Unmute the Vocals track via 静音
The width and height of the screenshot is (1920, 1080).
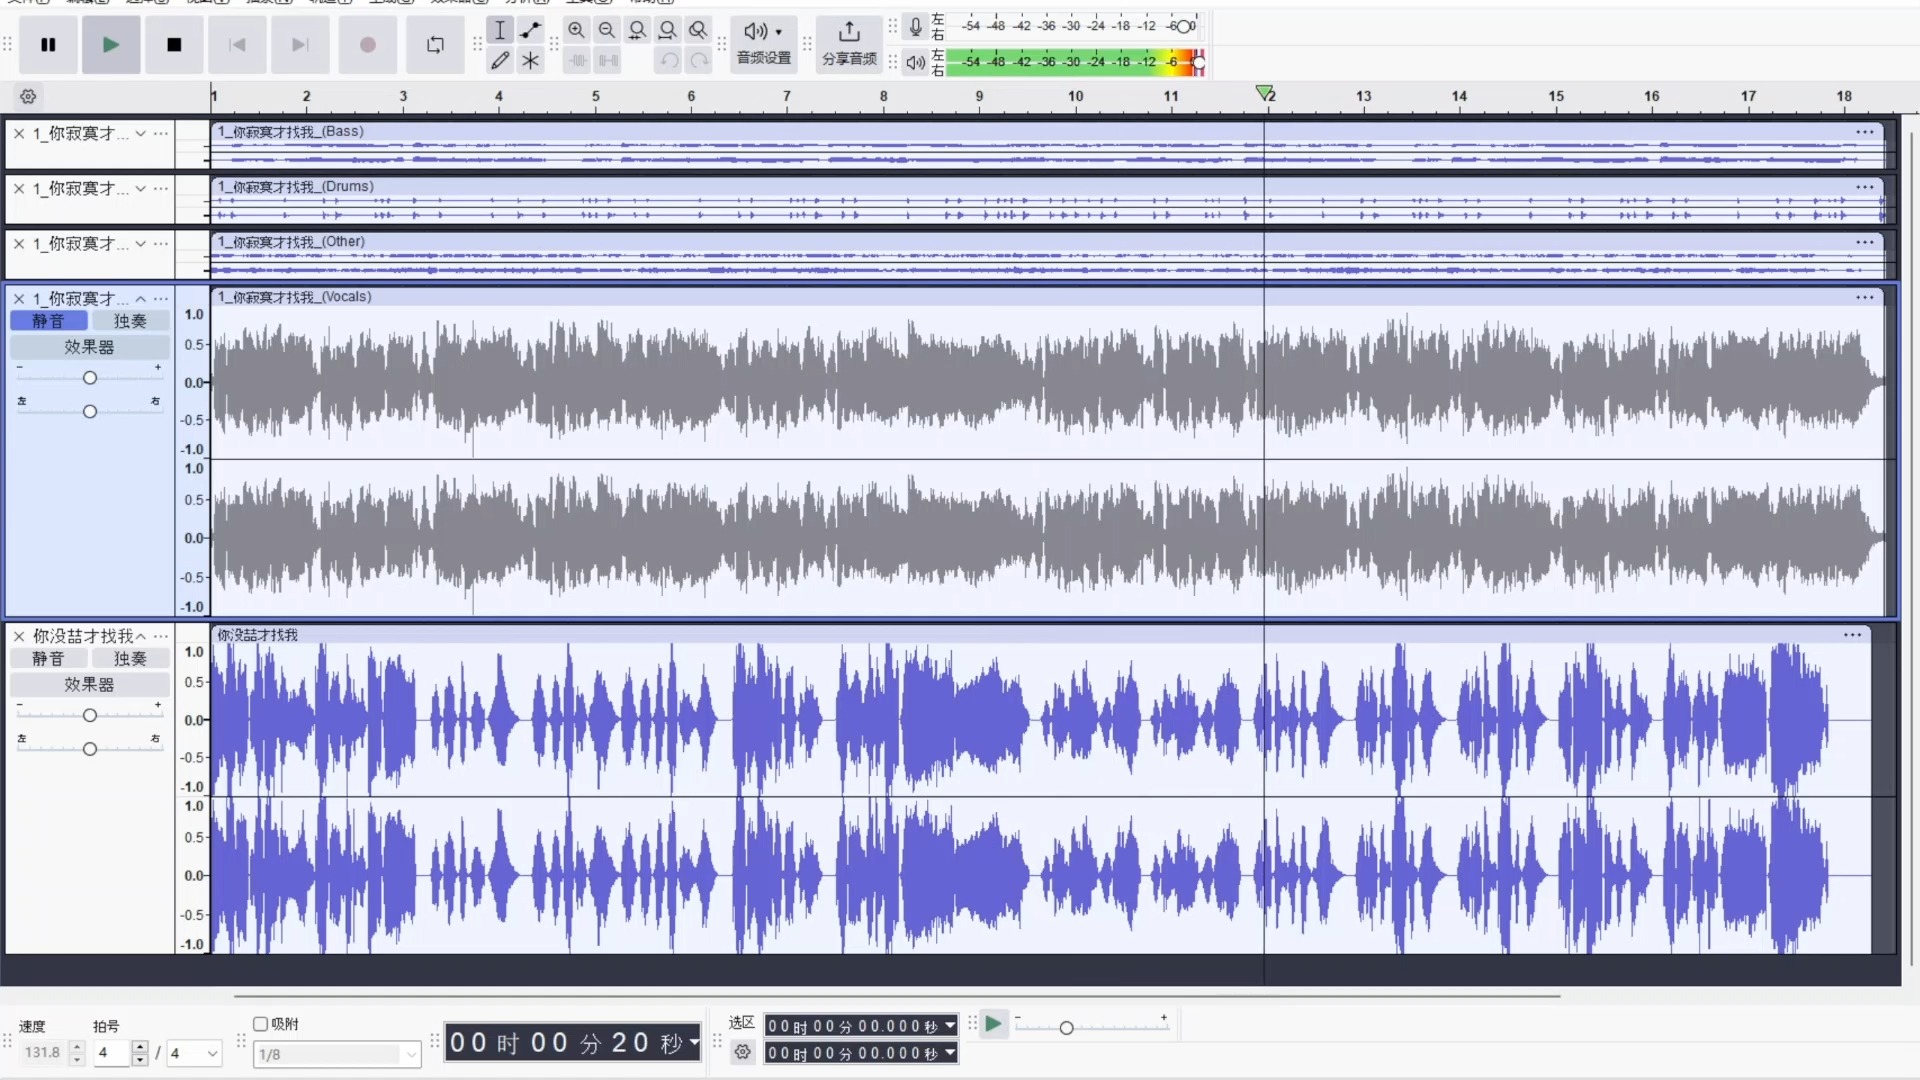pos(48,321)
